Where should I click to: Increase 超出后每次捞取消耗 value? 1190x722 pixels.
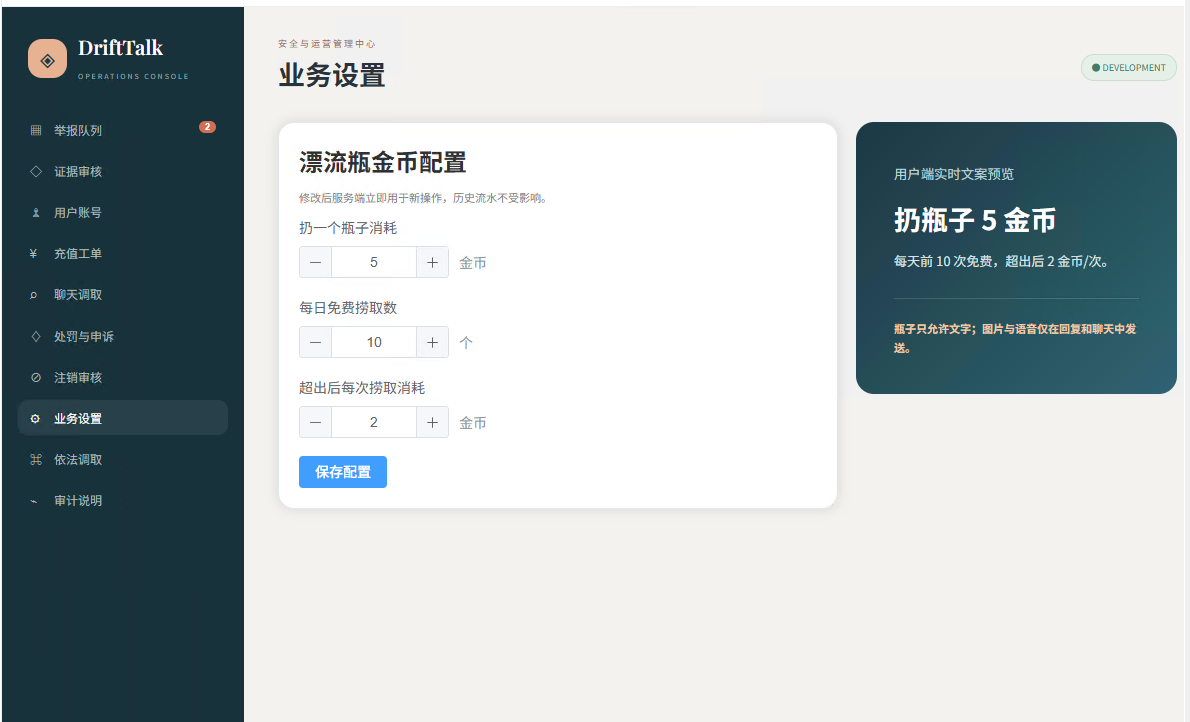(433, 422)
